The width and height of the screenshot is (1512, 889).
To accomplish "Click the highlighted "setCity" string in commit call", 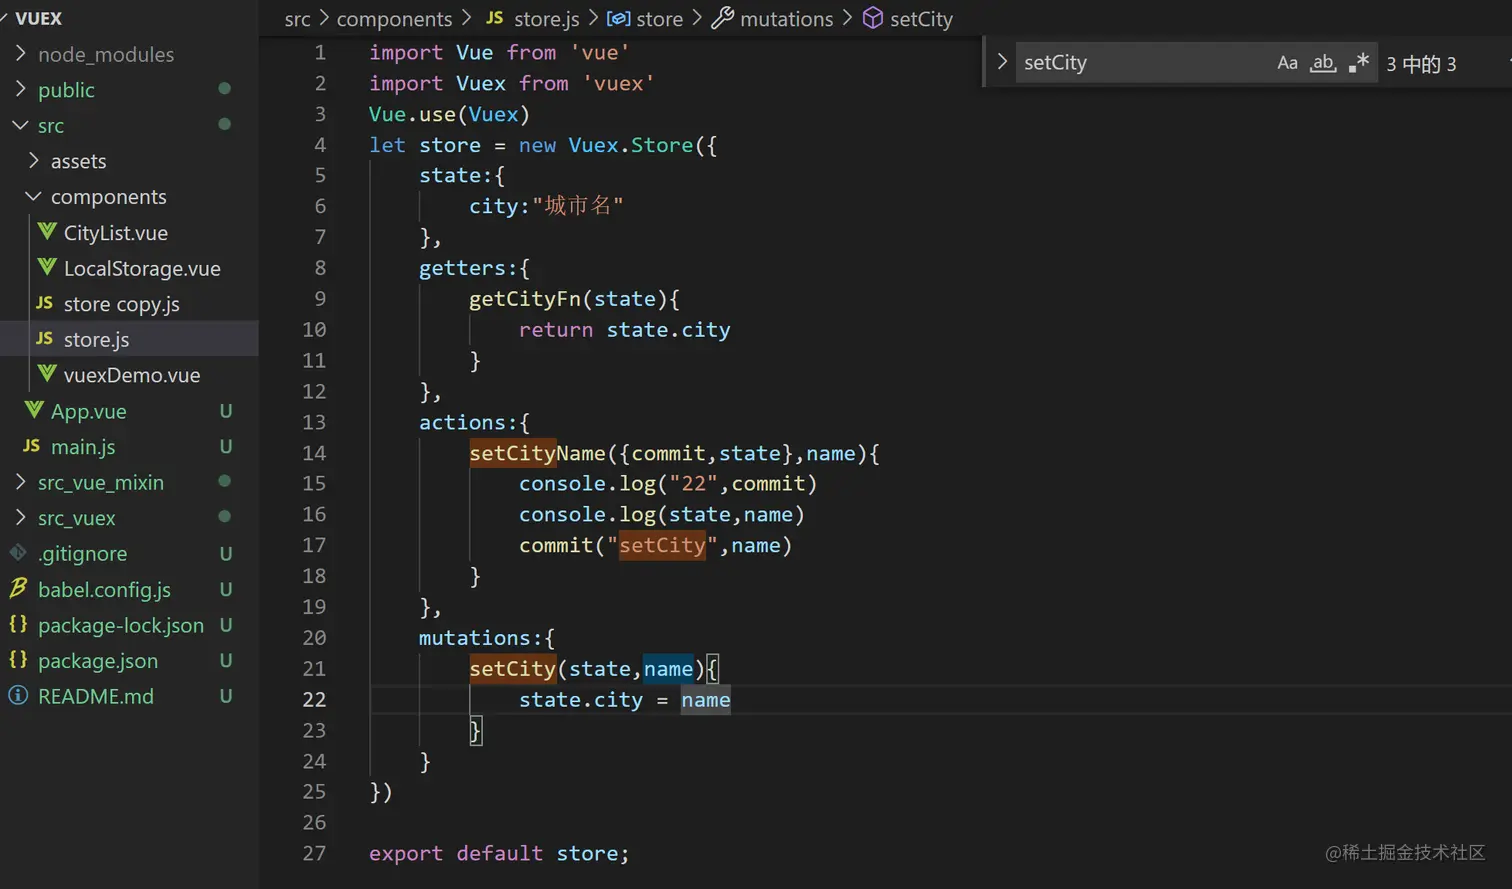I will [x=662, y=545].
